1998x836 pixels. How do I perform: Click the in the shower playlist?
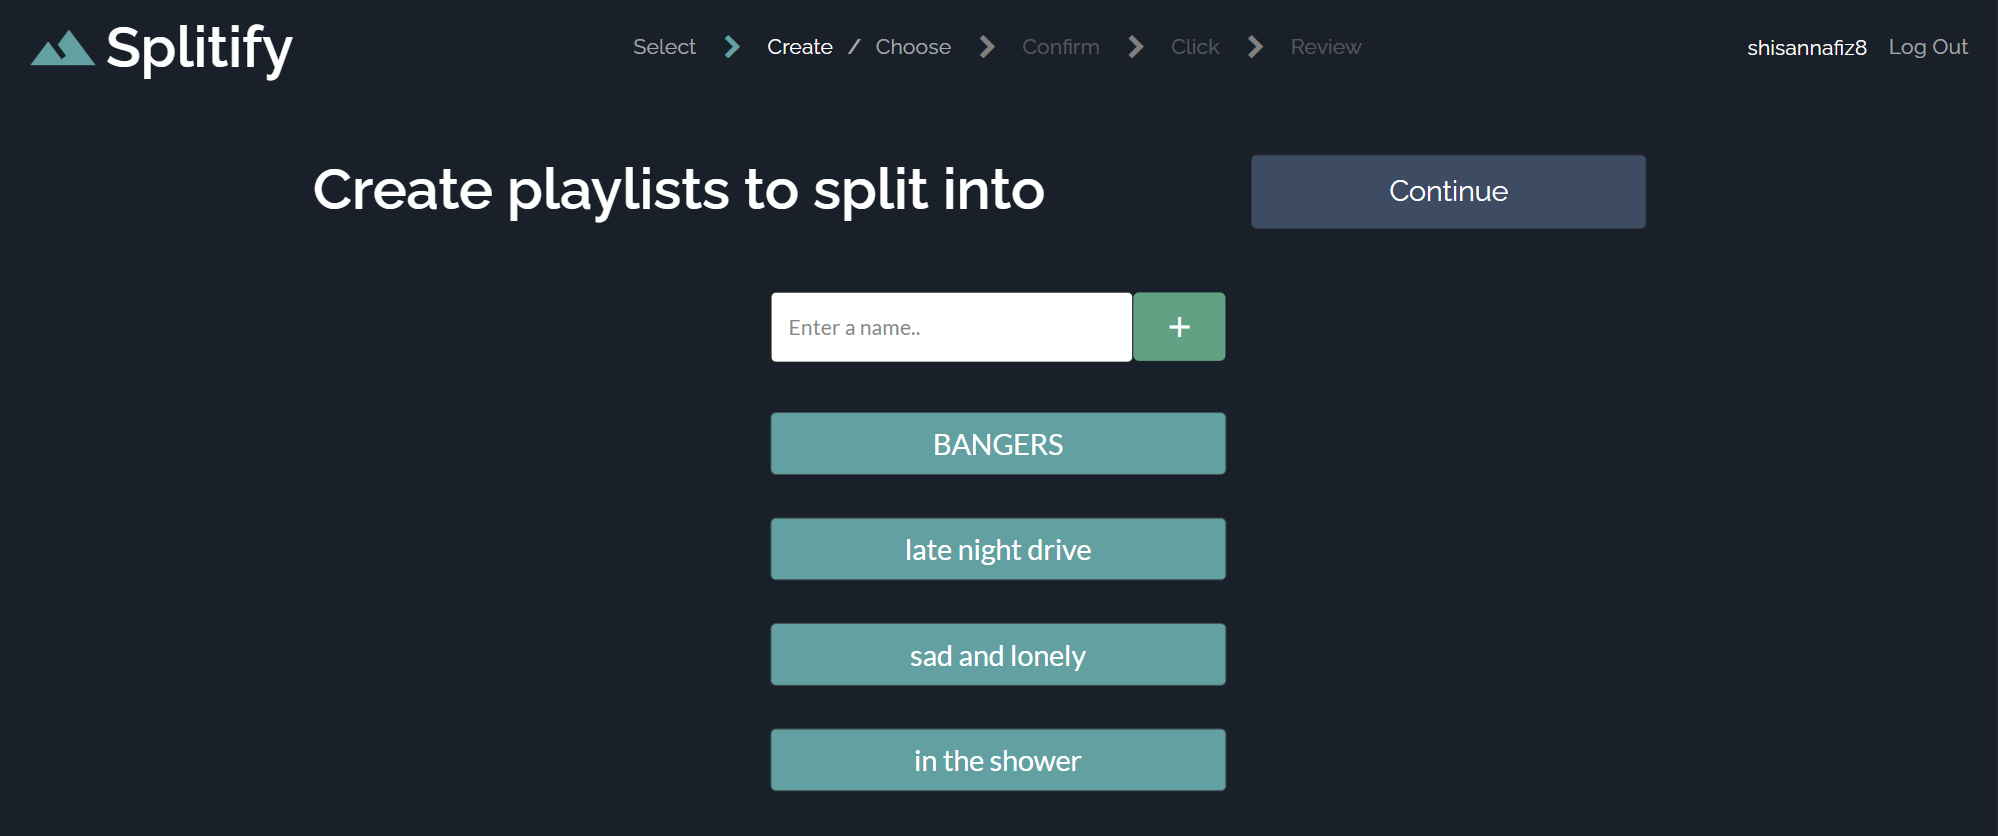997,760
